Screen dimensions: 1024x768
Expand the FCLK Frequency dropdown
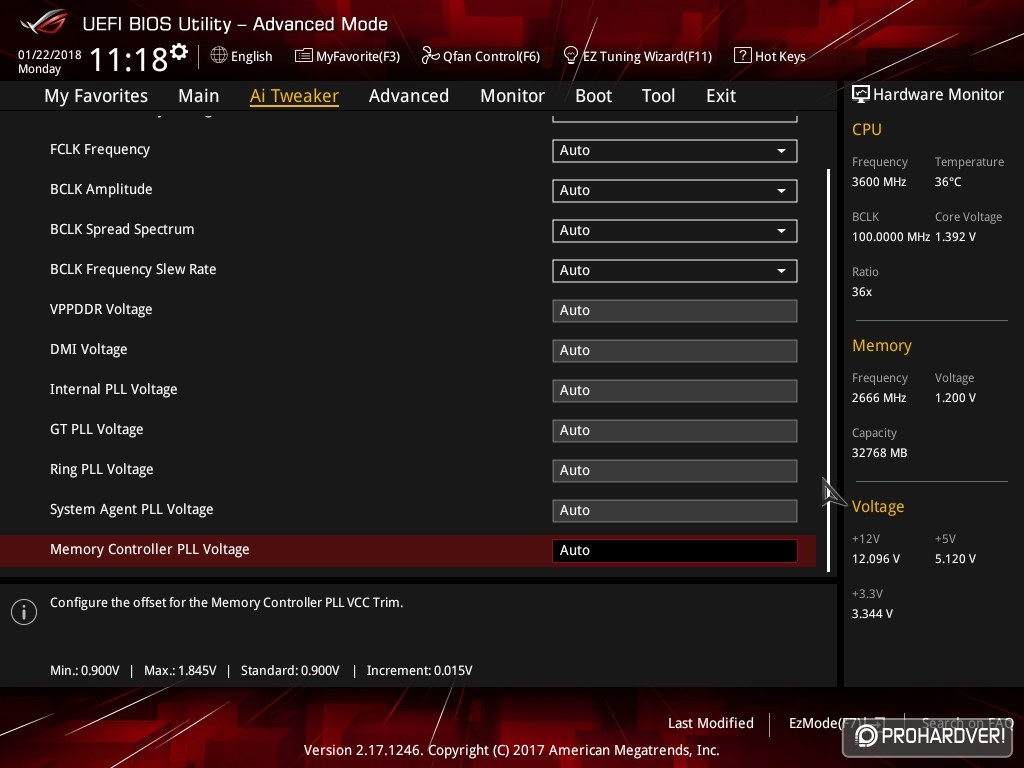coord(675,151)
